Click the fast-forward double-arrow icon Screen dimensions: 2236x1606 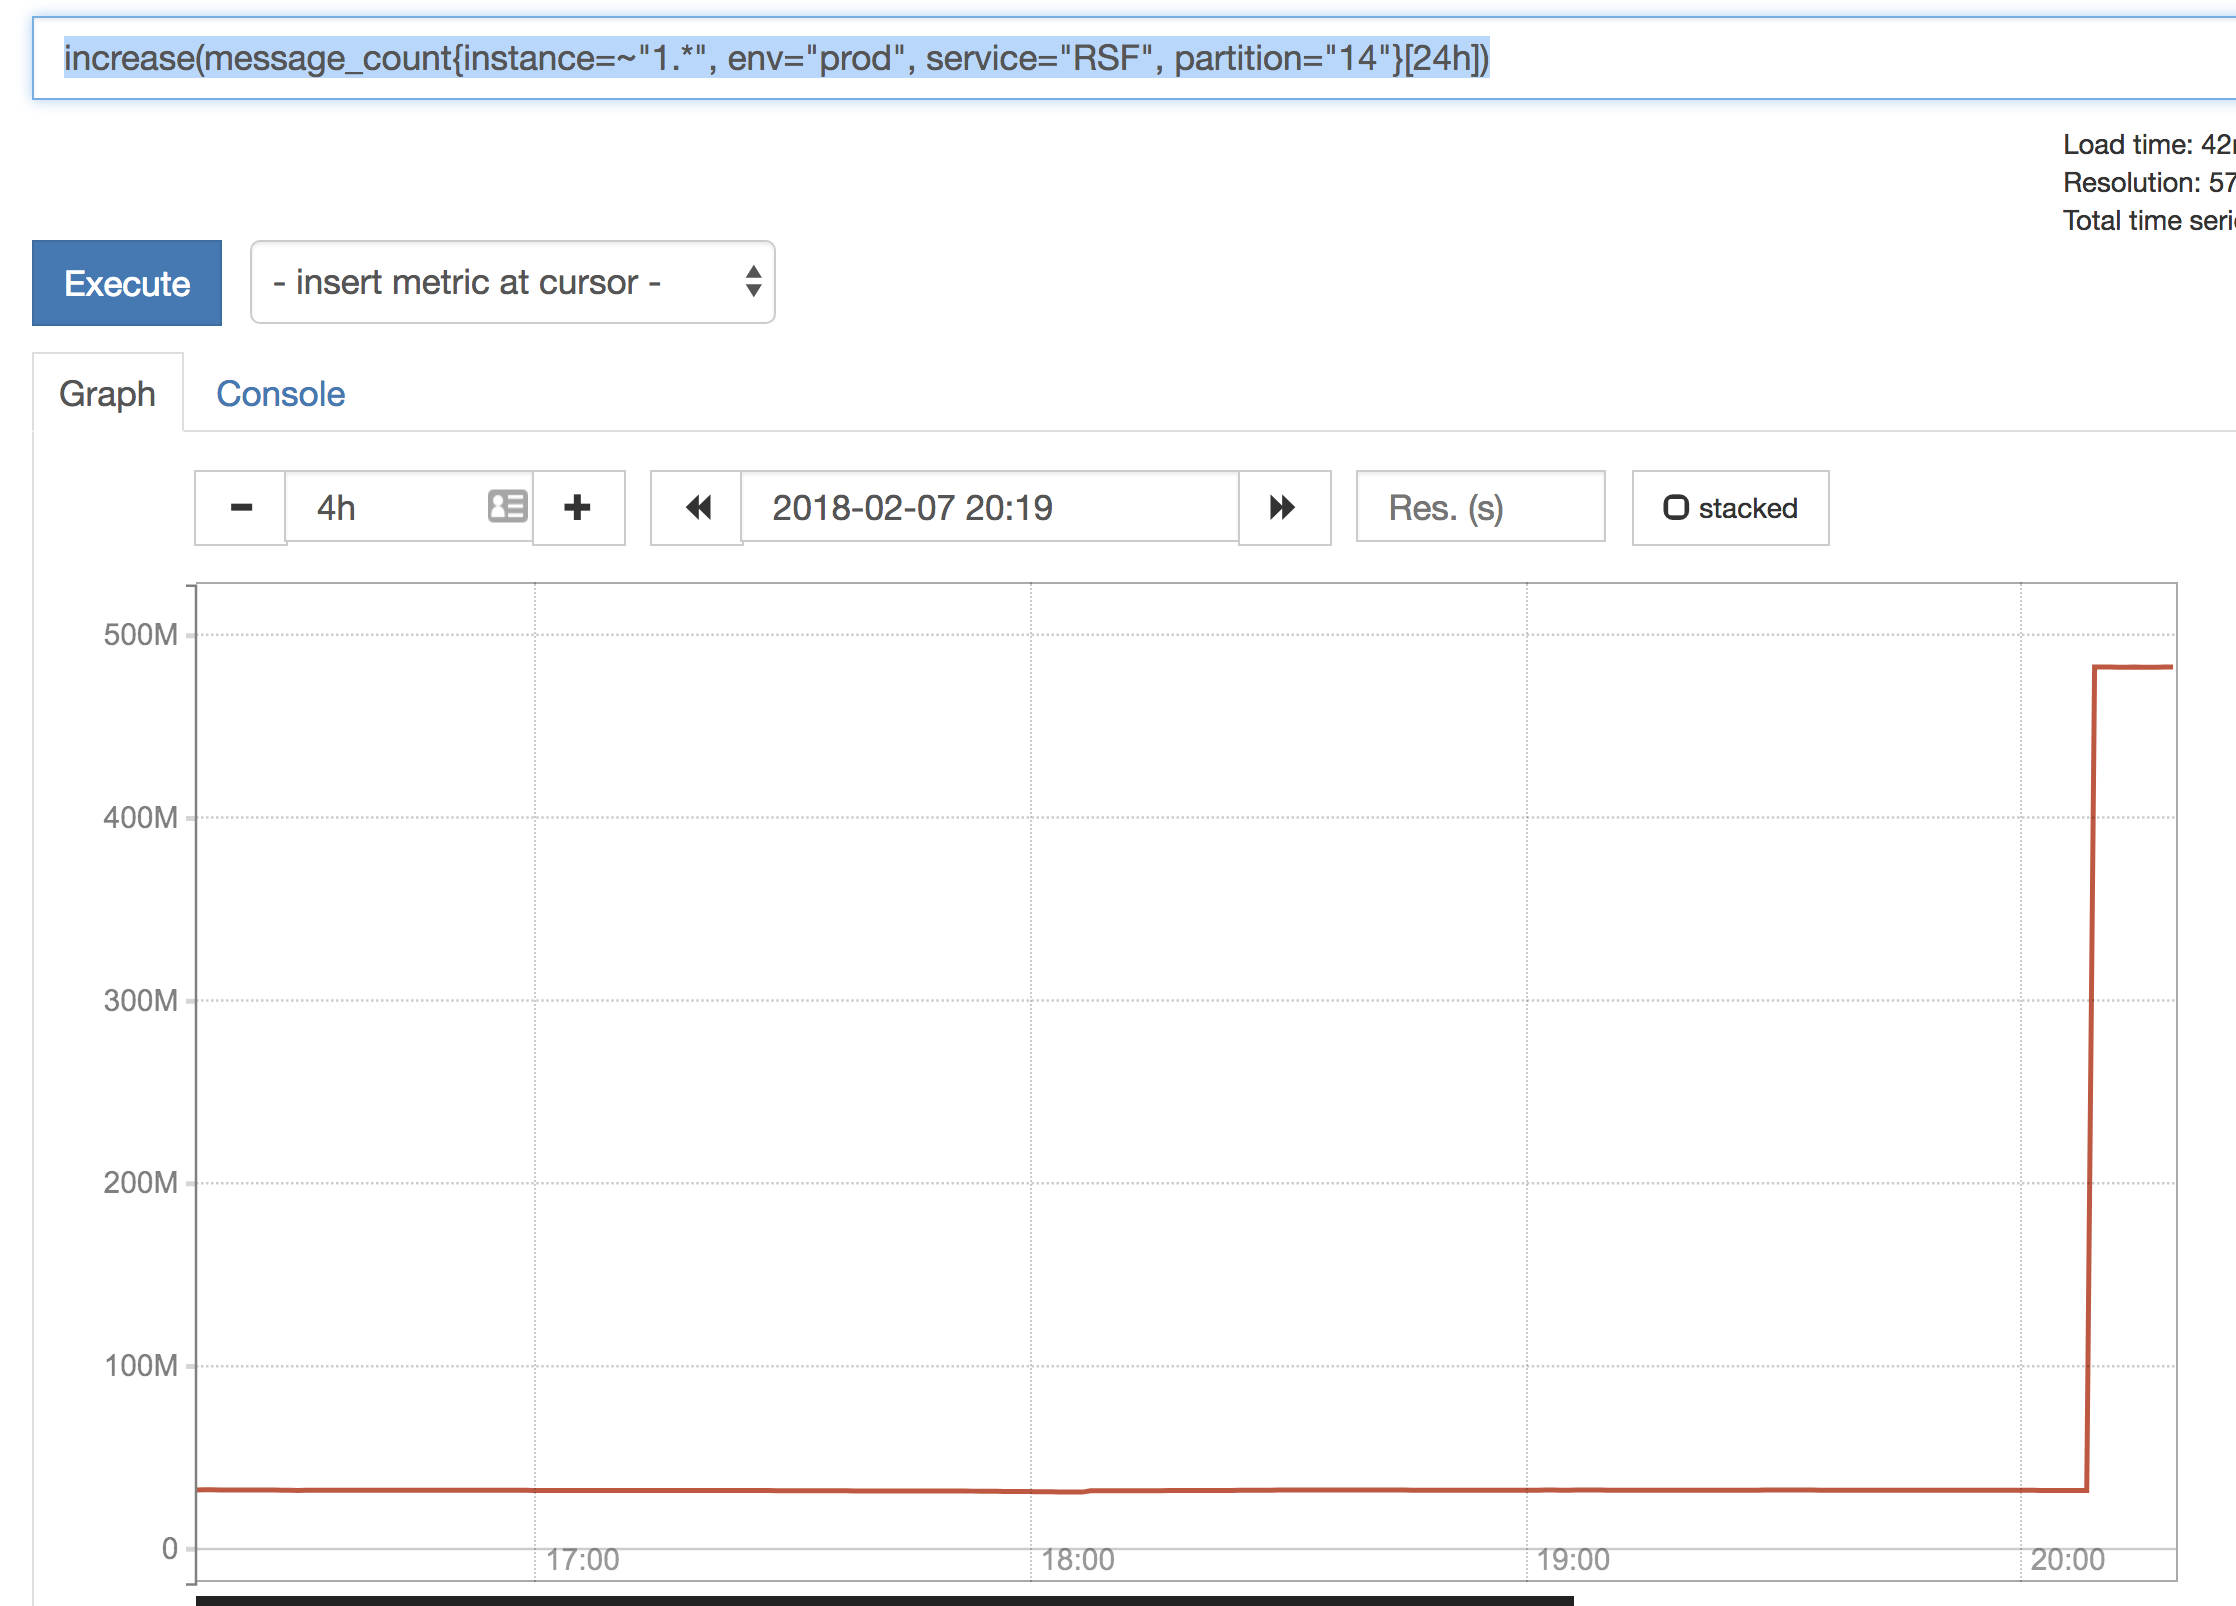click(x=1282, y=508)
